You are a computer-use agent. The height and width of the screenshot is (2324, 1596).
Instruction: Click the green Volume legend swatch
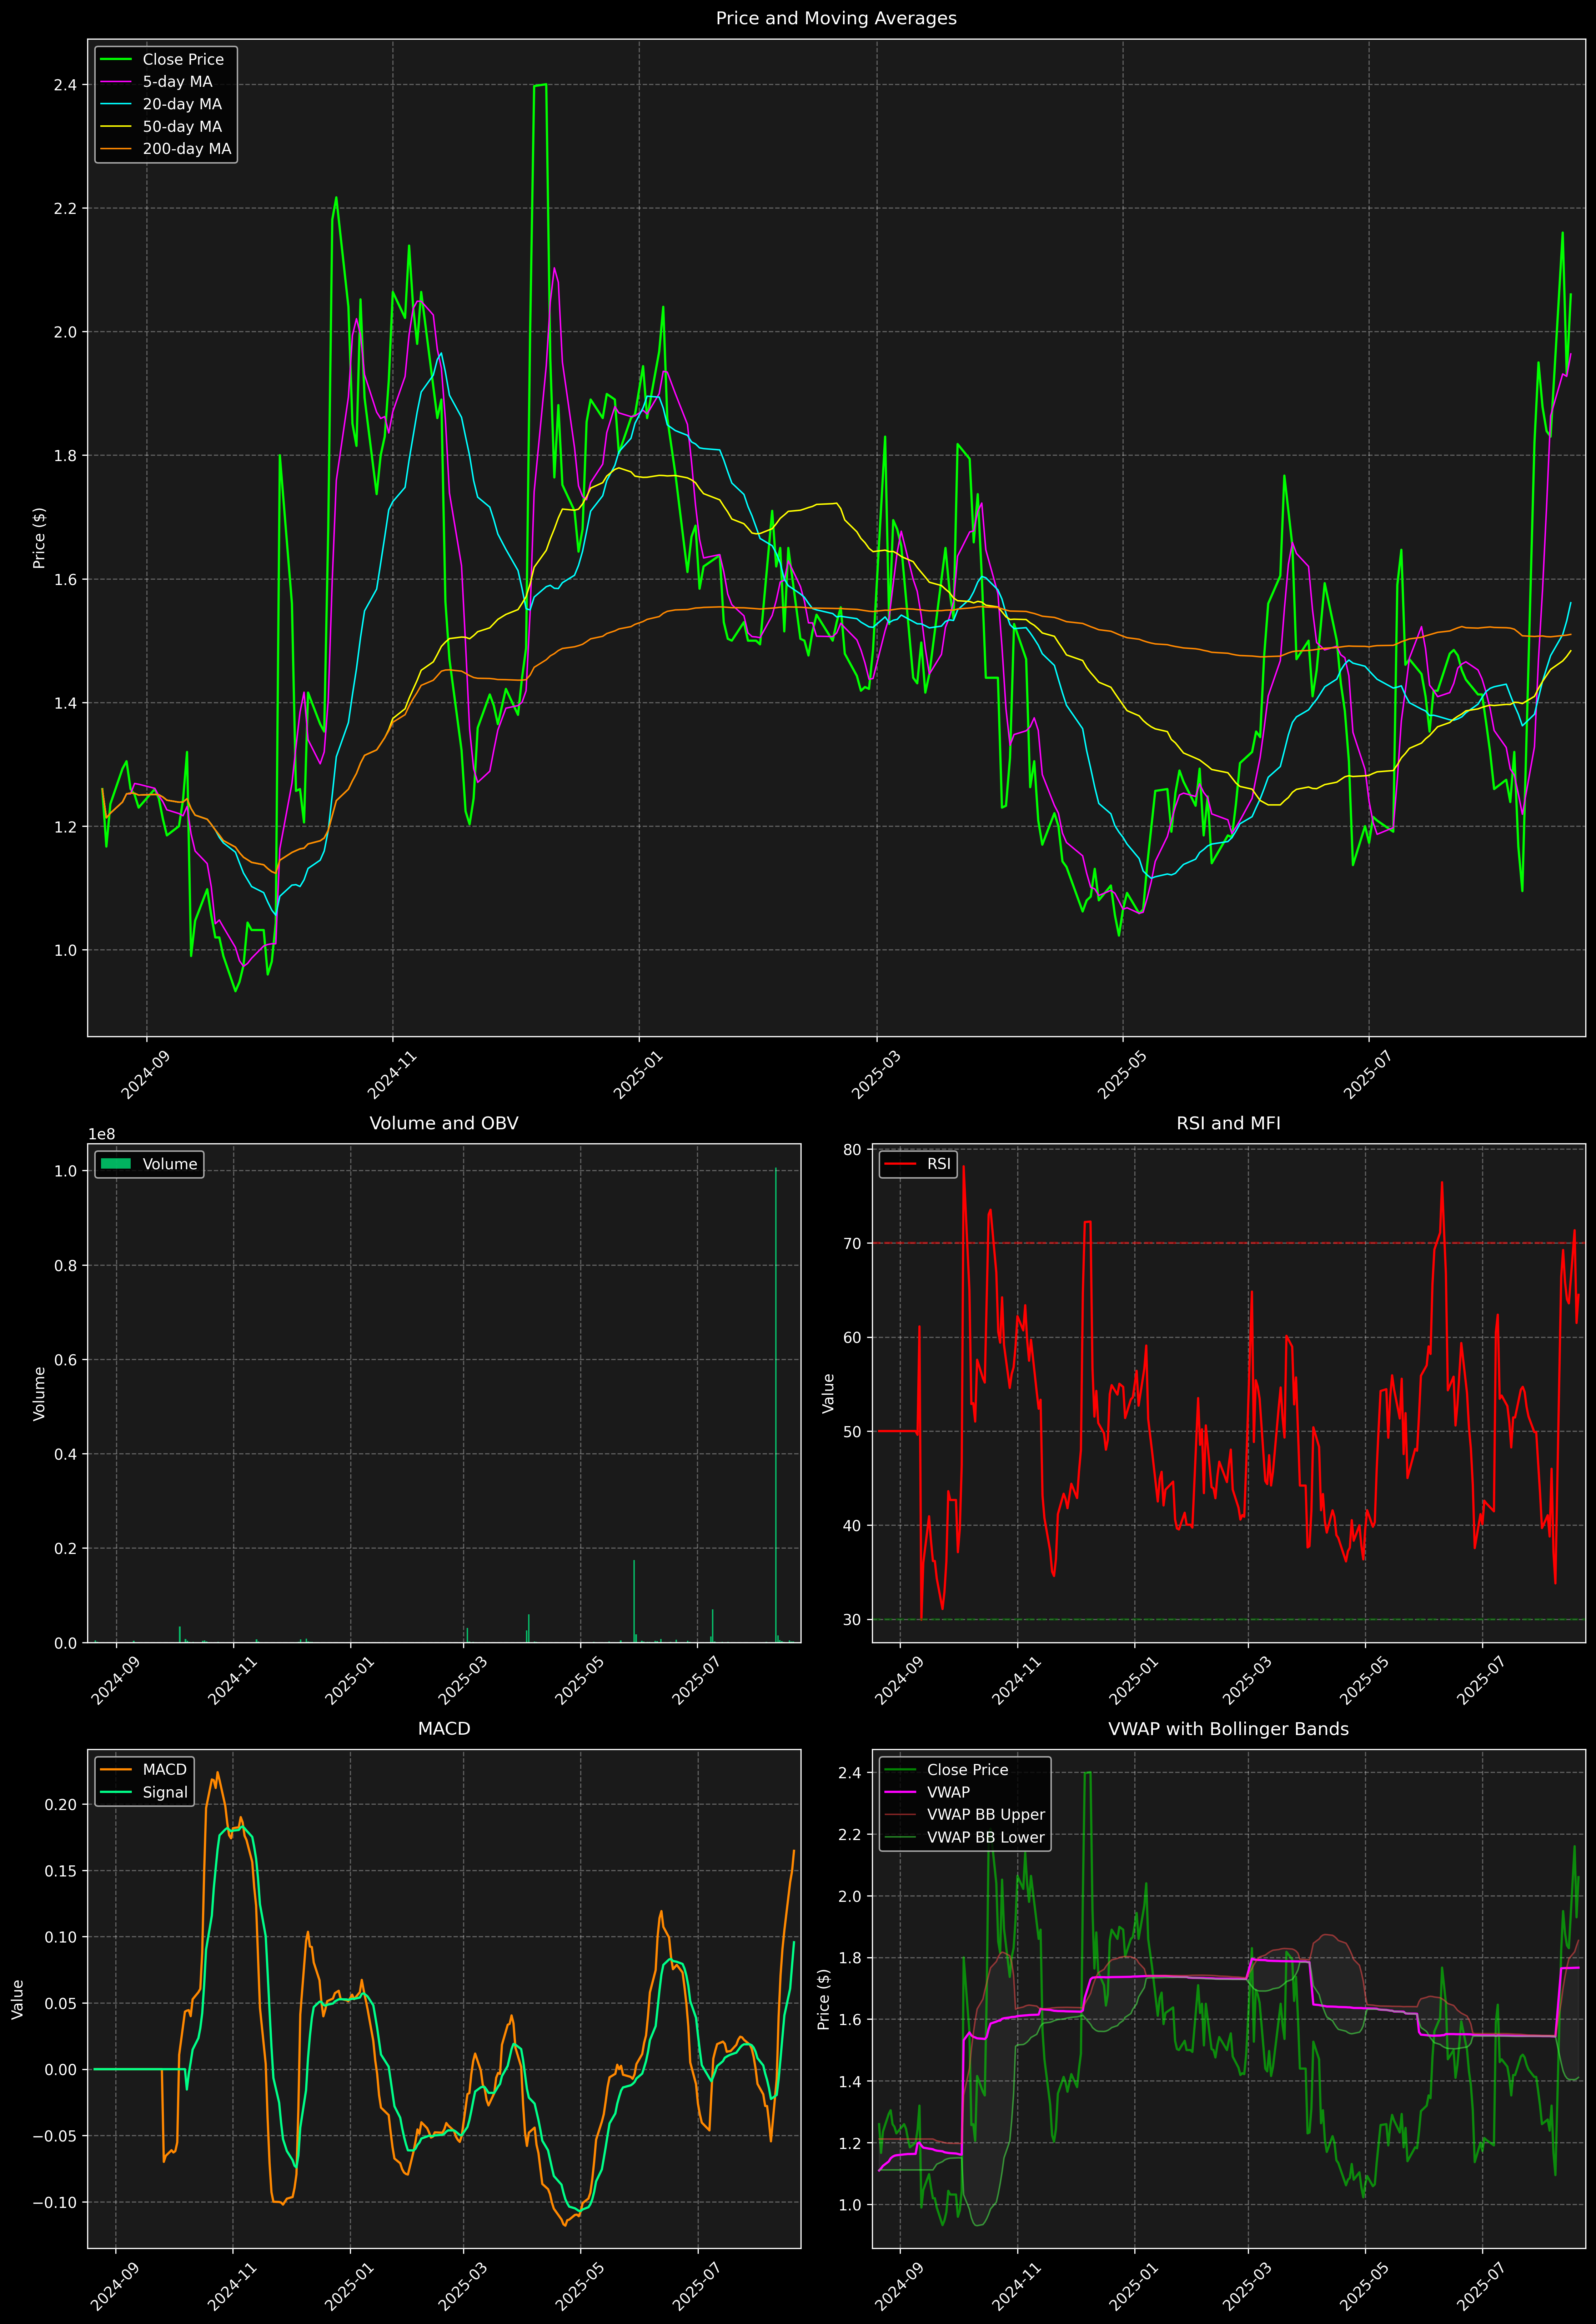116,1164
